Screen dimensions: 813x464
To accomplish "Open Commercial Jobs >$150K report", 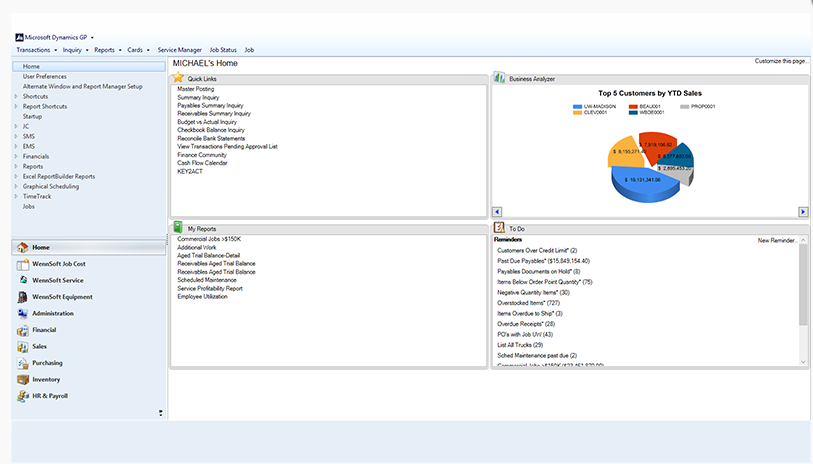I will 209,239.
